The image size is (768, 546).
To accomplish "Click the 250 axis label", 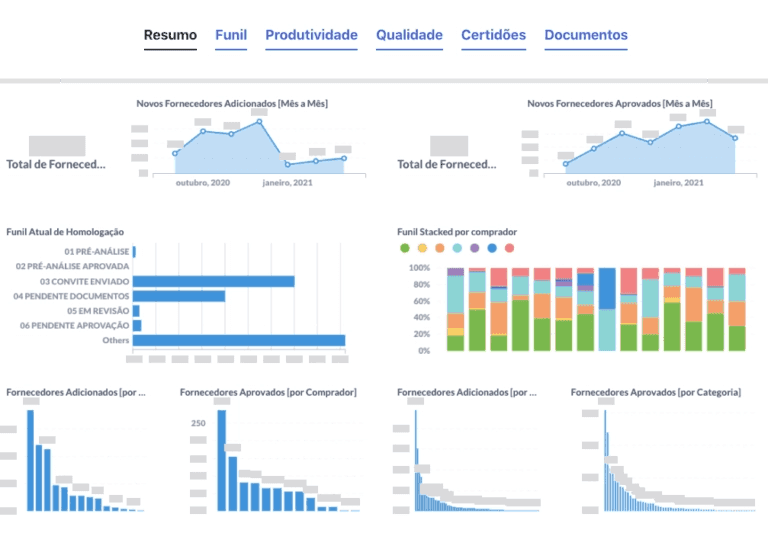I will 198,424.
